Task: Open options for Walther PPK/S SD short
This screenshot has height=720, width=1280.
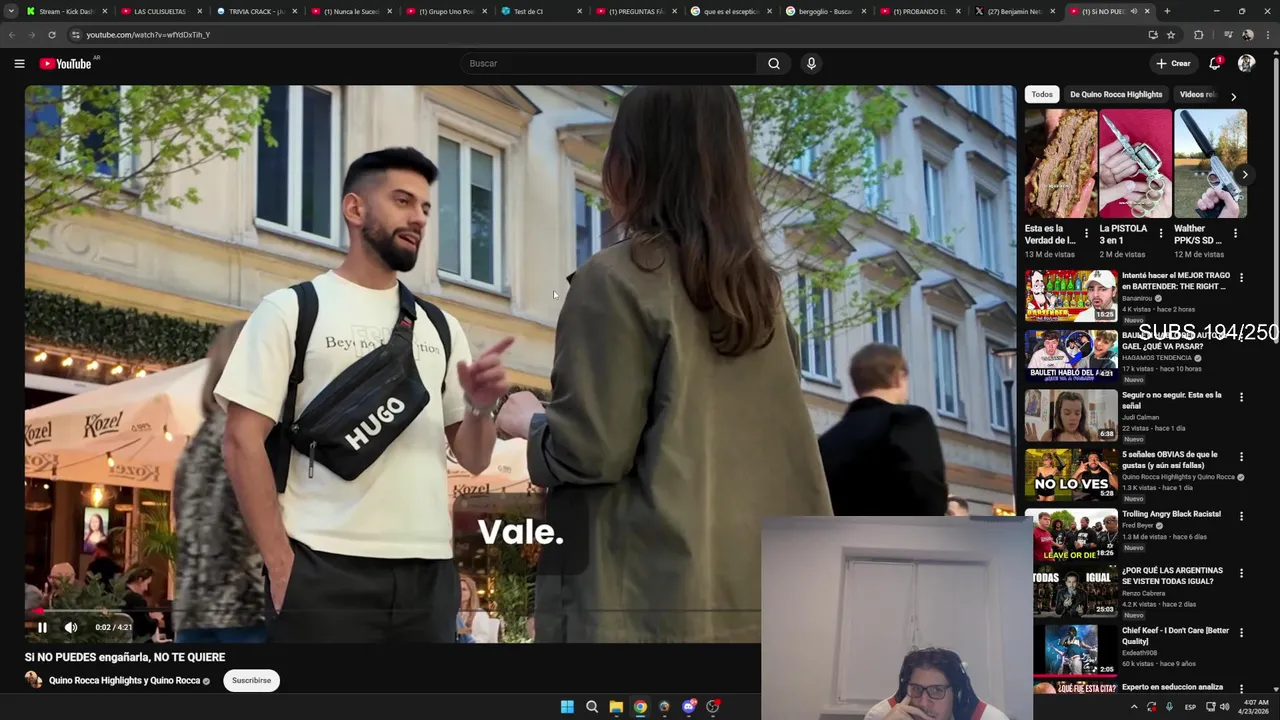Action: point(1235,233)
